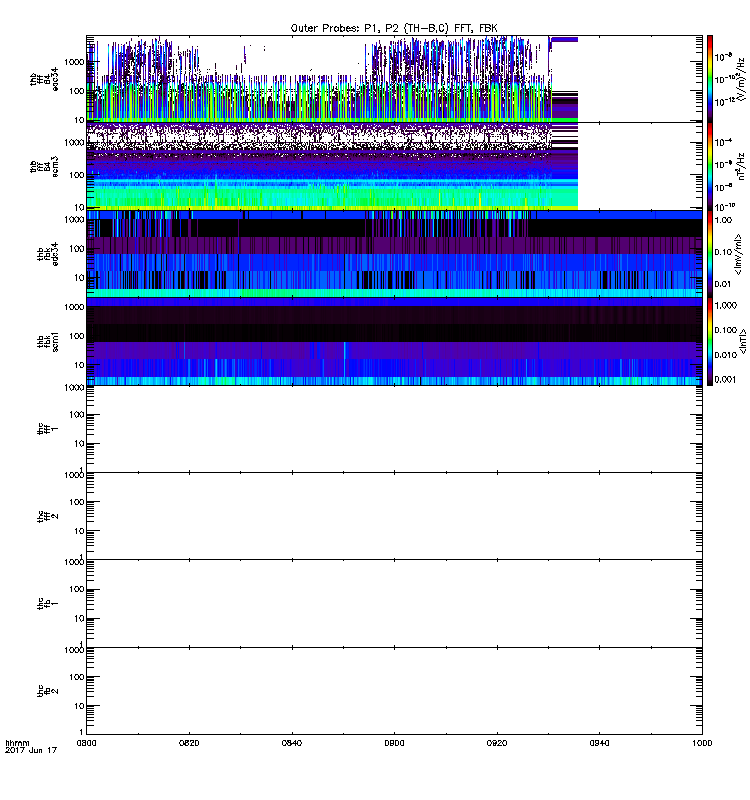Screen dimensions: 750x800
Task: Select the "thb fff 64 edc34" panel axis label
Action: point(44,79)
